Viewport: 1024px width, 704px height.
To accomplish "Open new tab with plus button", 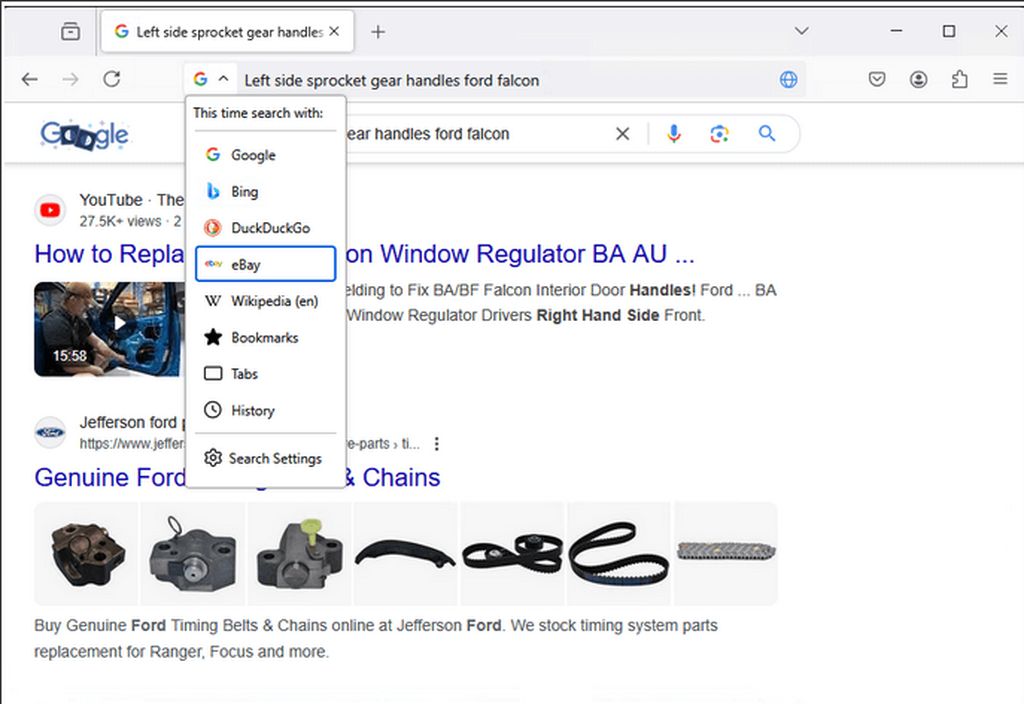I will pyautogui.click(x=378, y=31).
